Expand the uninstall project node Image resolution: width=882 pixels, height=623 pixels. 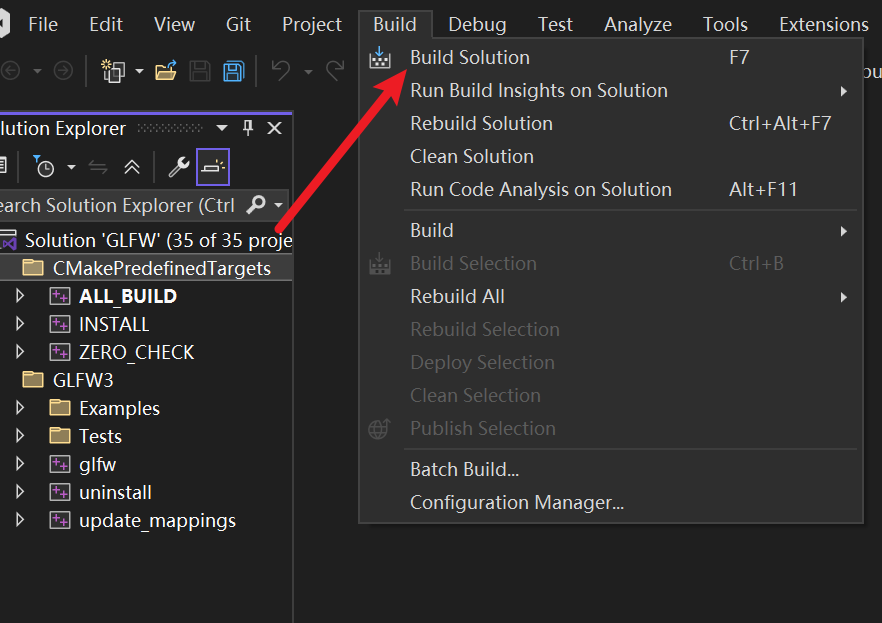pyautogui.click(x=20, y=492)
